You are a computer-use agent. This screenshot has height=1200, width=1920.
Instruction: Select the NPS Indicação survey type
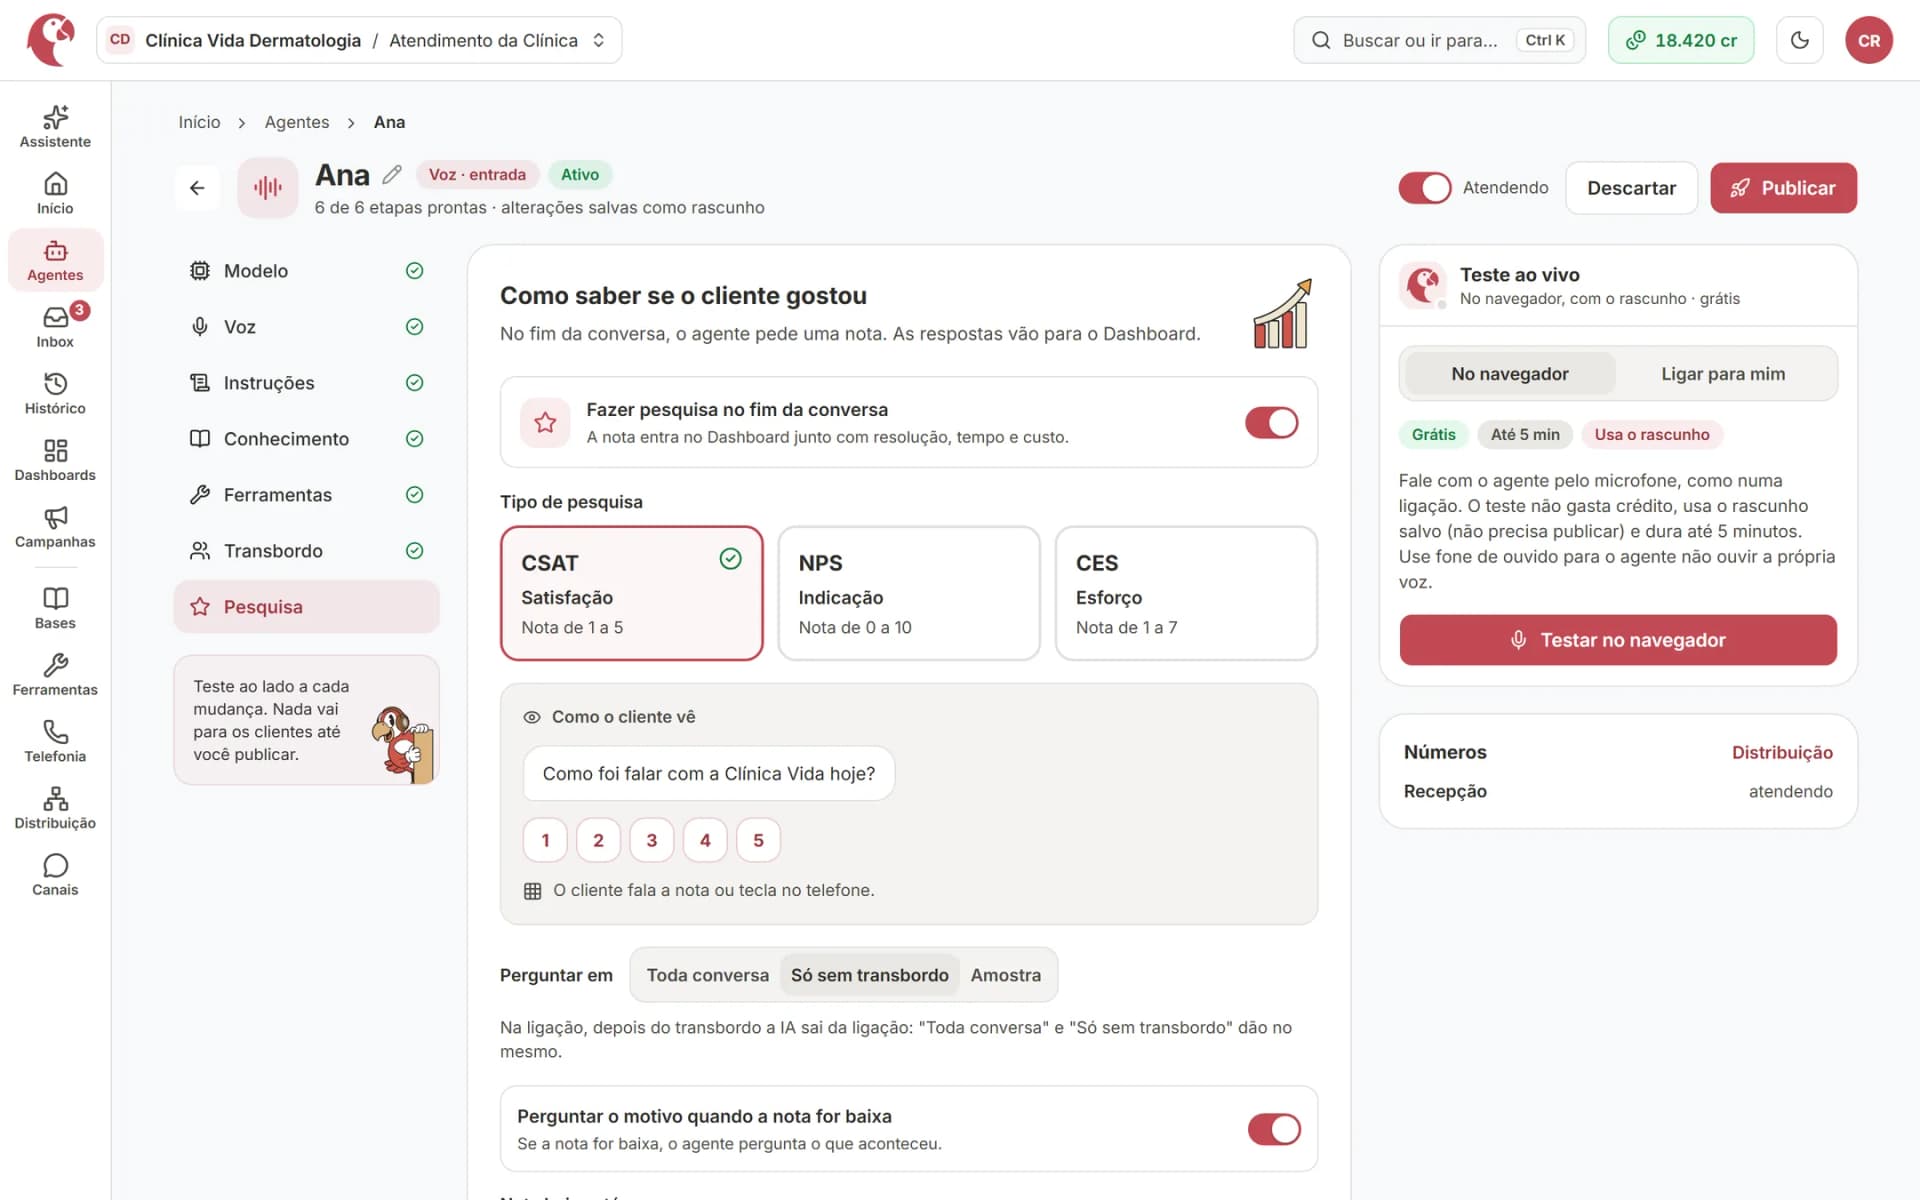point(908,593)
